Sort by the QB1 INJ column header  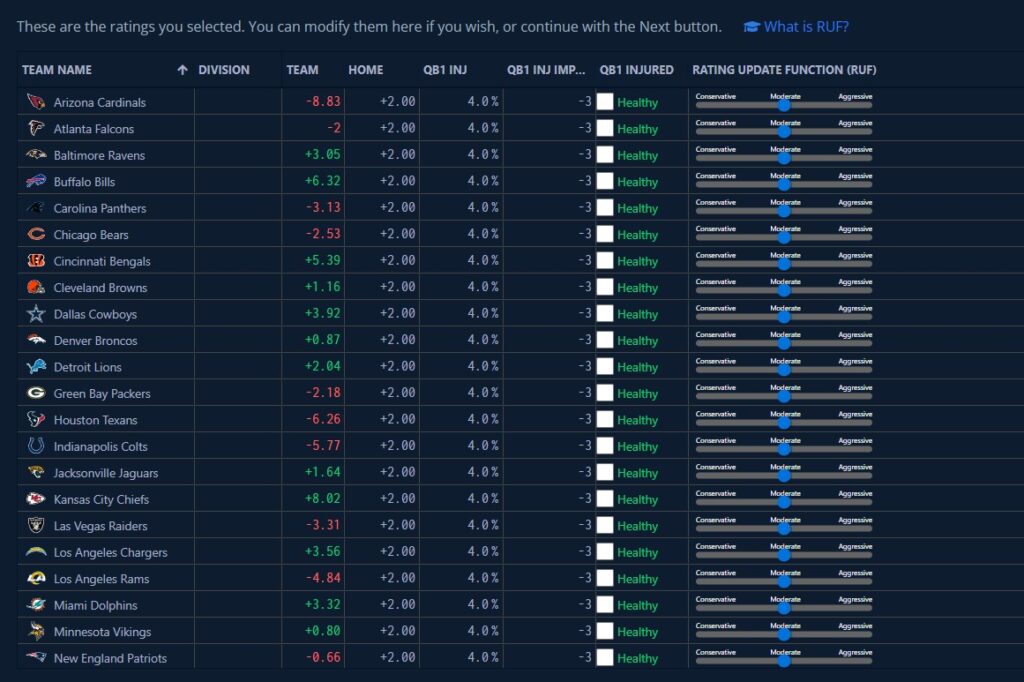[445, 70]
